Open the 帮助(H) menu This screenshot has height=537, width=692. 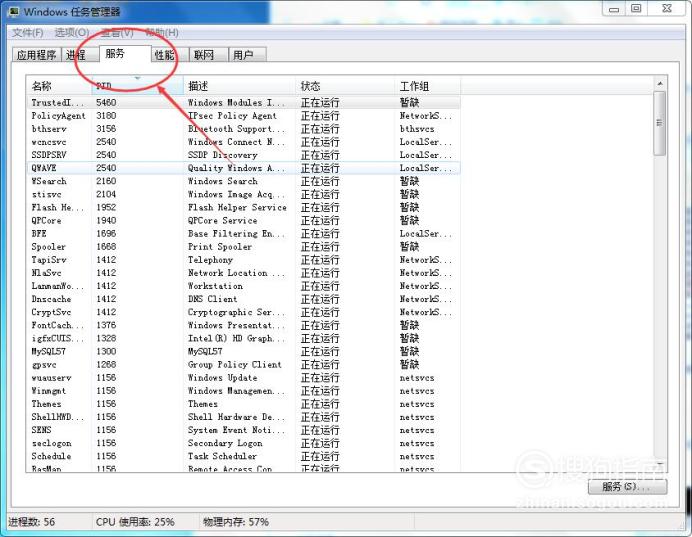[162, 32]
